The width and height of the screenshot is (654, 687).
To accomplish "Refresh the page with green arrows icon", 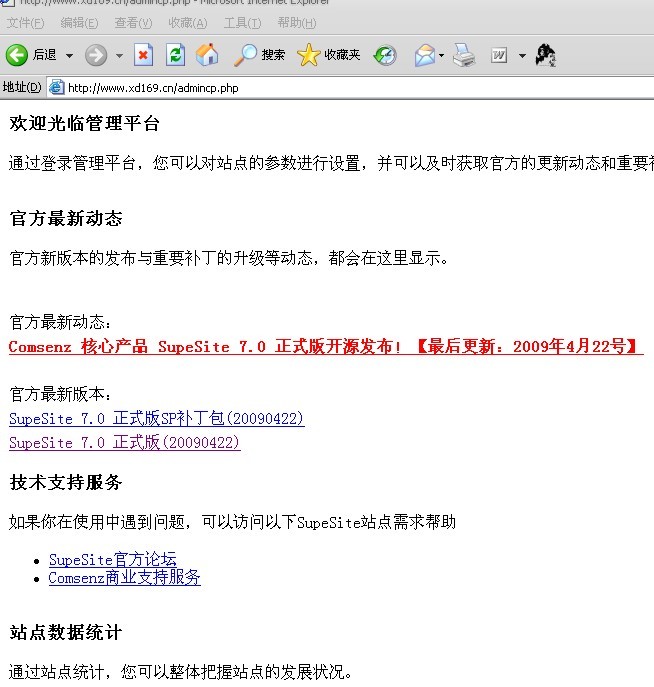I will coord(176,55).
